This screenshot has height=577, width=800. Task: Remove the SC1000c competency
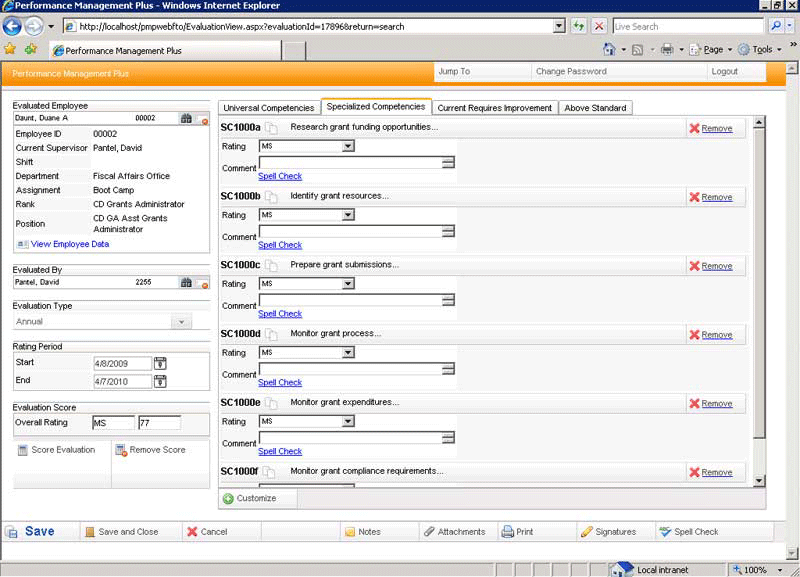(710, 266)
